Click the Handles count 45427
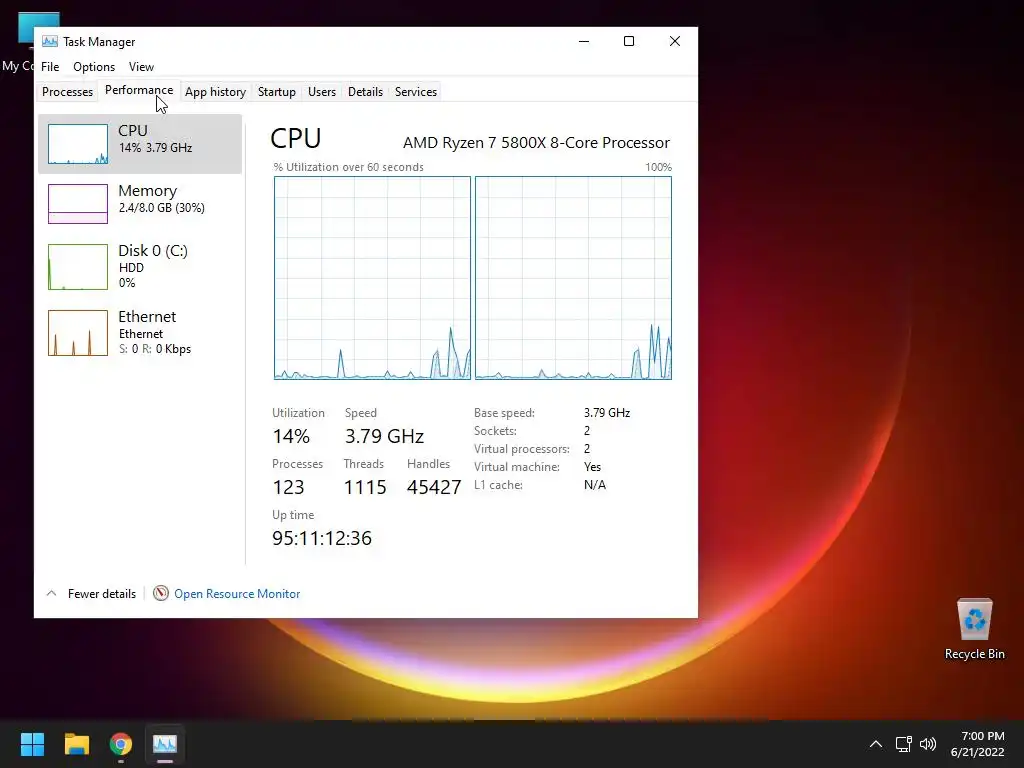1024x768 pixels. pos(434,487)
